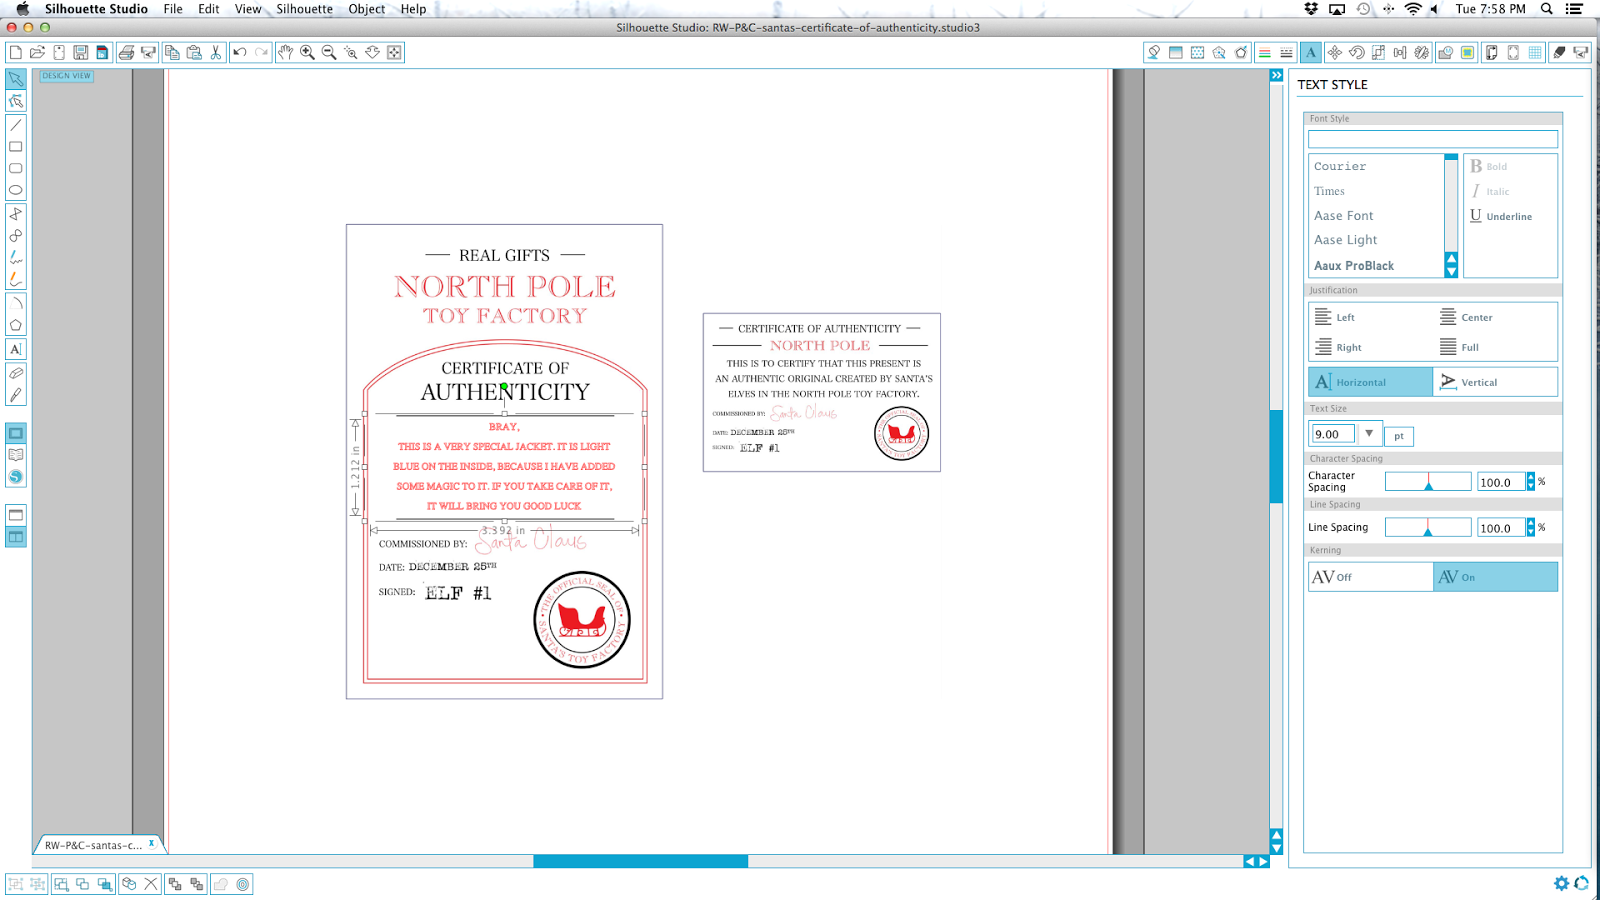Pick the Select arrow tool
The width and height of the screenshot is (1600, 900).
[16, 78]
